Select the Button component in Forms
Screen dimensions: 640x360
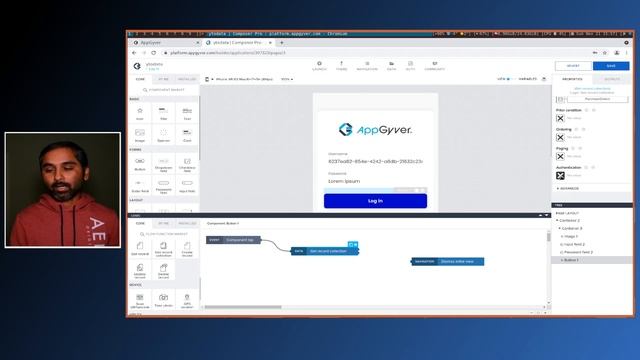tap(140, 164)
